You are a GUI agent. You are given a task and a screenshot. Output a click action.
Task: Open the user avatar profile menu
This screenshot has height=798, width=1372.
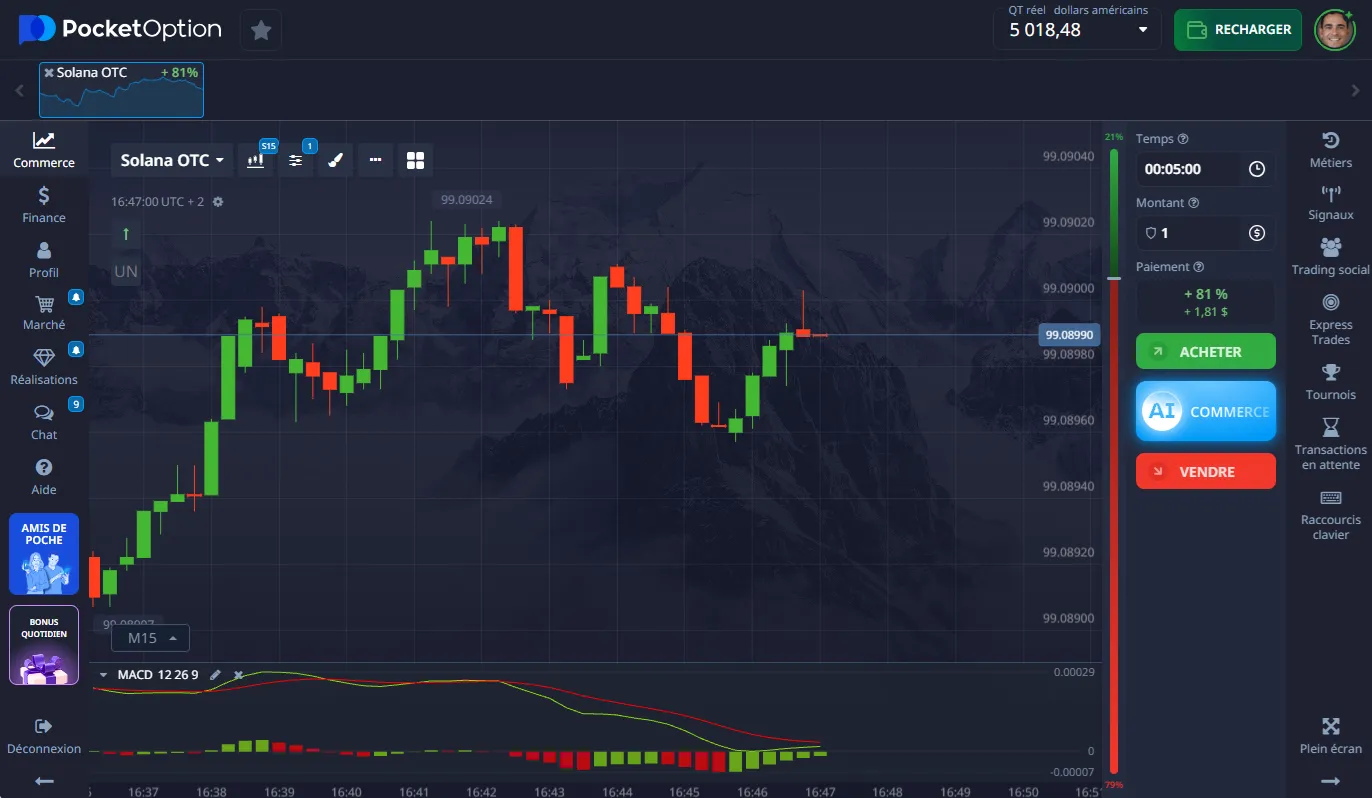tap(1334, 30)
